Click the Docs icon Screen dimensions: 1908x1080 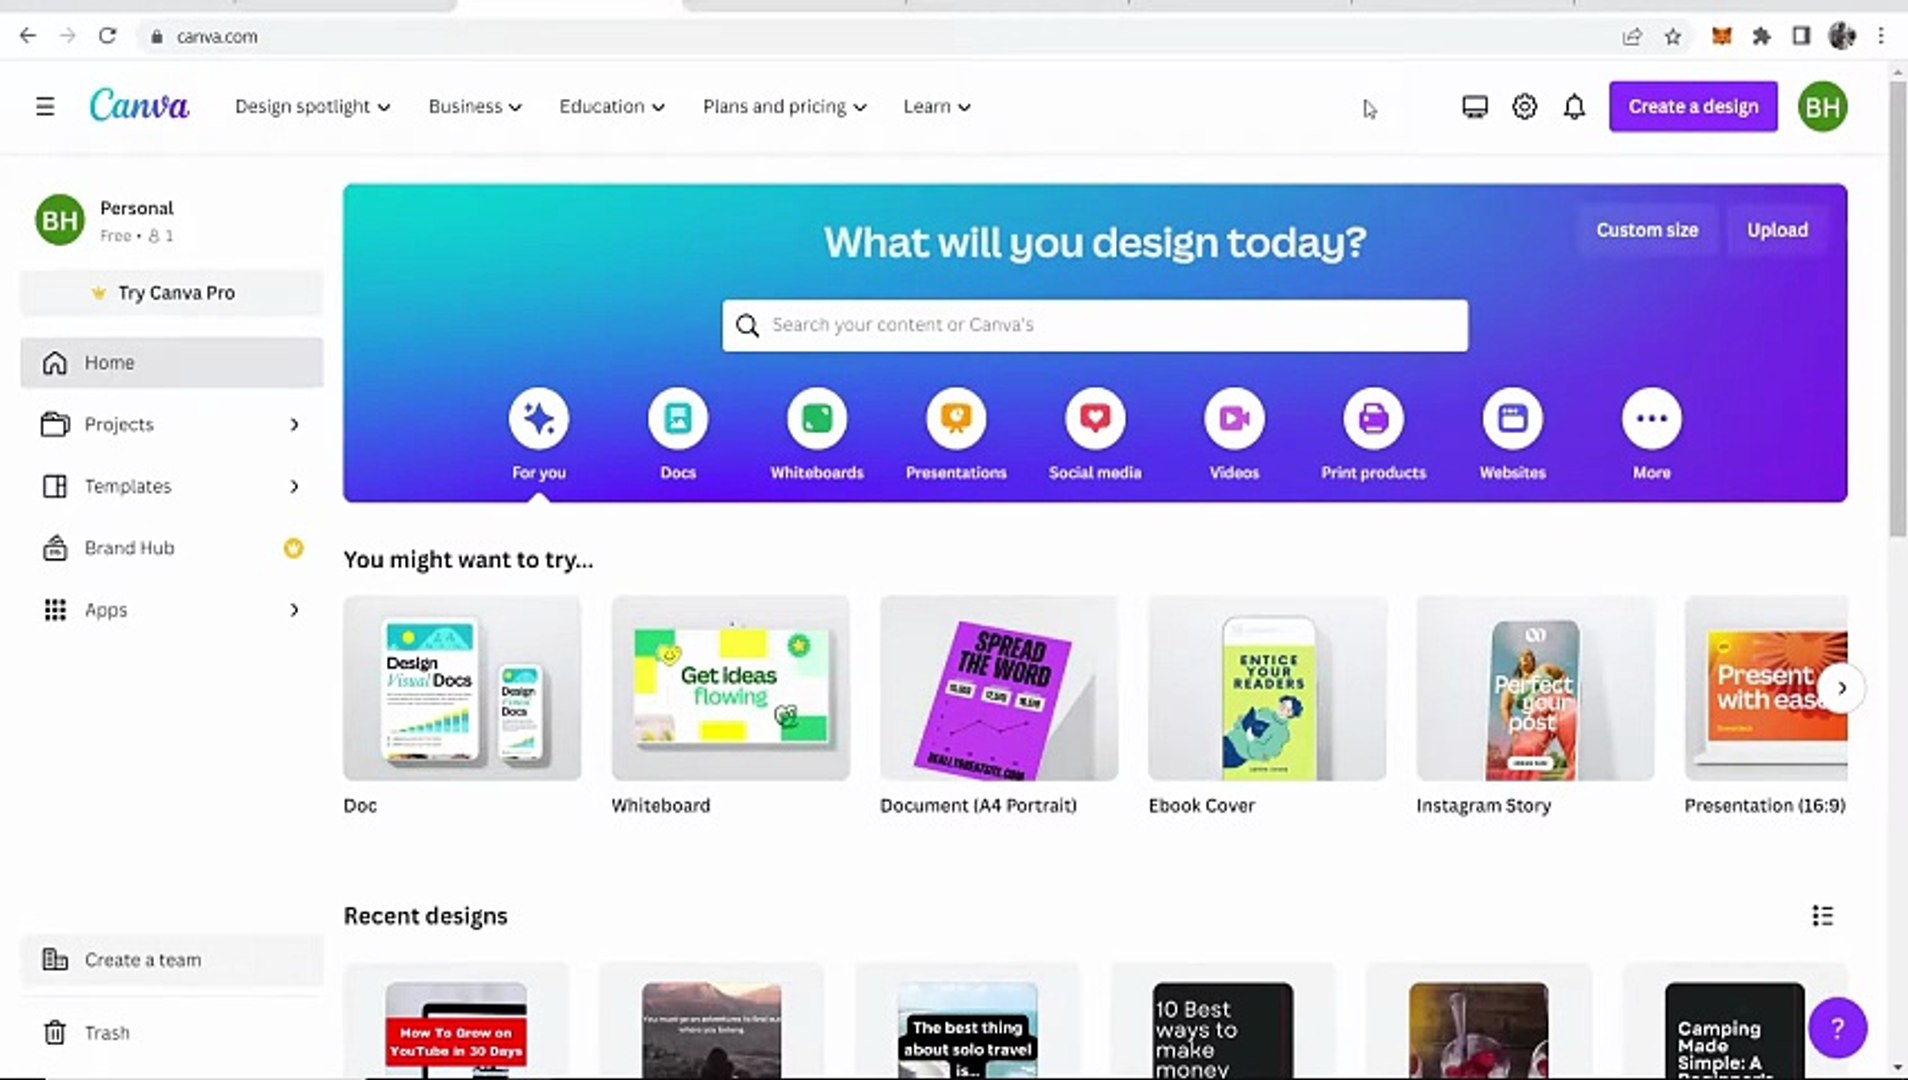pos(677,418)
